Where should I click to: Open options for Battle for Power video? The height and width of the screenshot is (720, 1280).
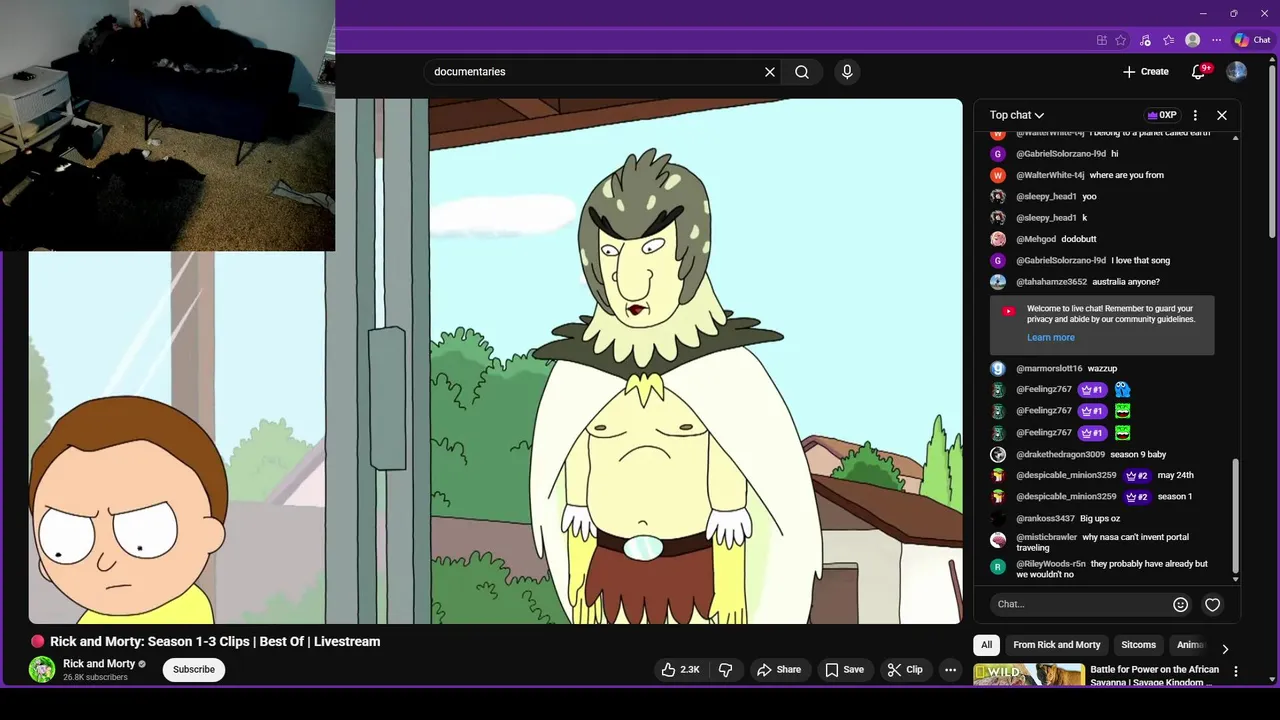(1235, 672)
